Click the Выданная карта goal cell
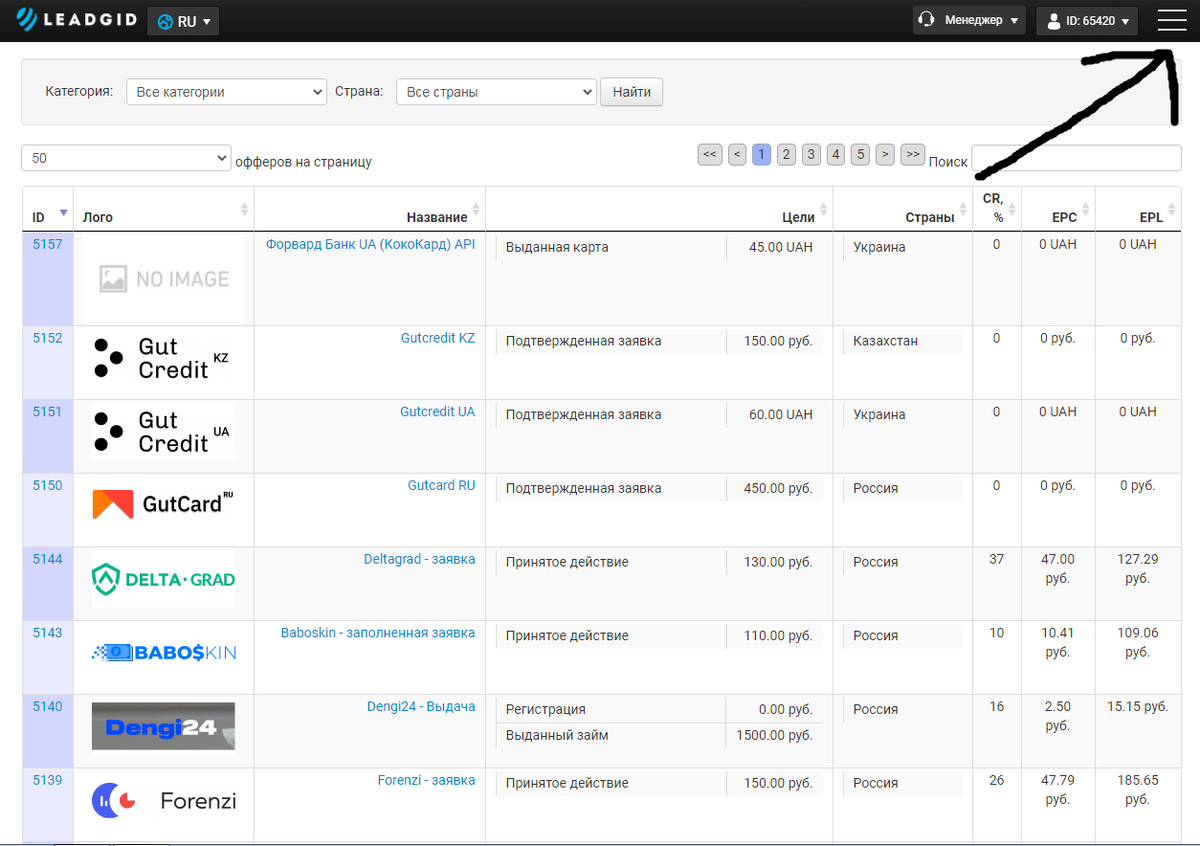This screenshot has width=1200, height=846. [x=610, y=247]
